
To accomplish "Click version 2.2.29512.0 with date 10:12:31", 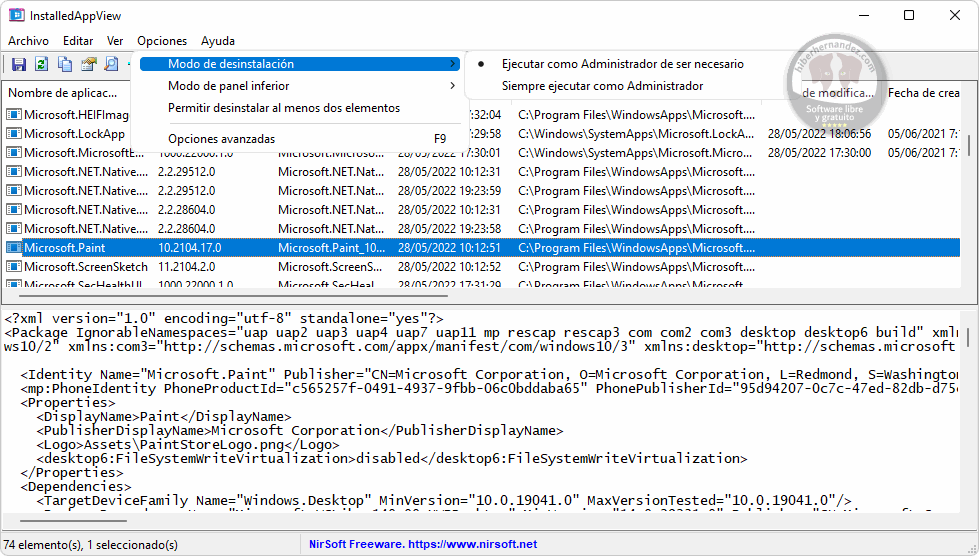I will pyautogui.click(x=187, y=172).
